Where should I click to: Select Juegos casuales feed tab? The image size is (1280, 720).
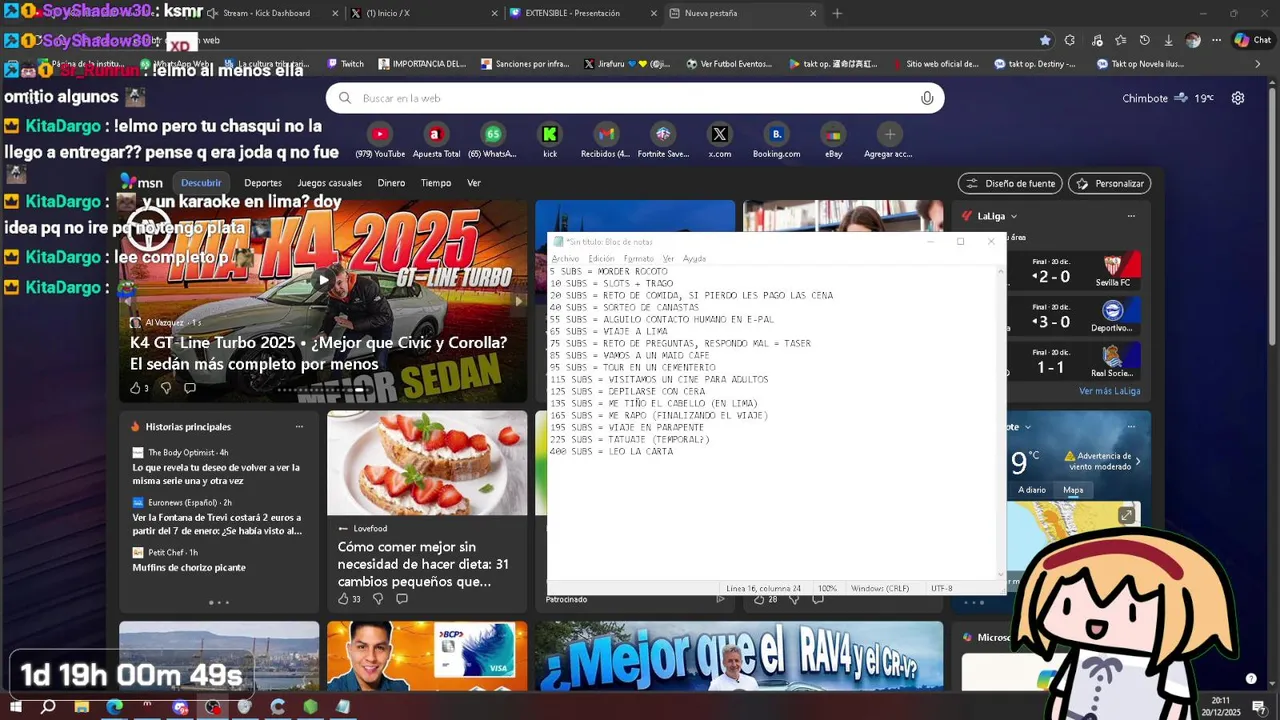tap(329, 183)
